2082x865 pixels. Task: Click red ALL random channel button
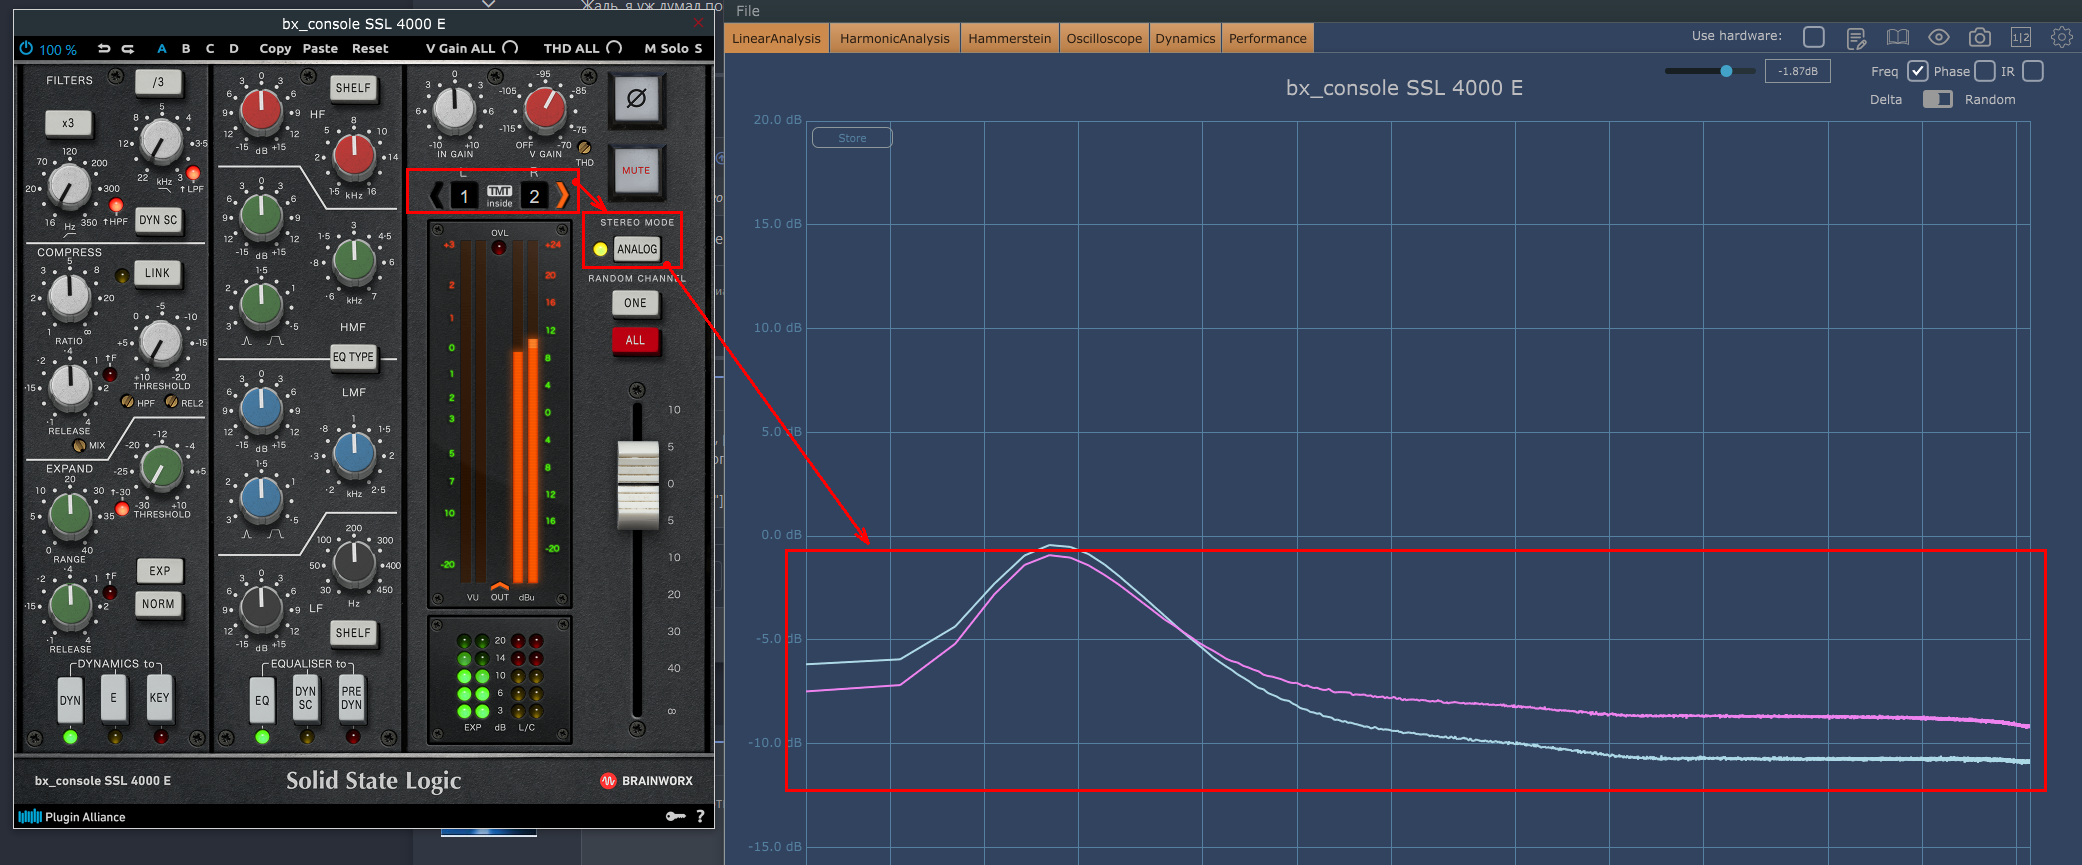point(635,340)
